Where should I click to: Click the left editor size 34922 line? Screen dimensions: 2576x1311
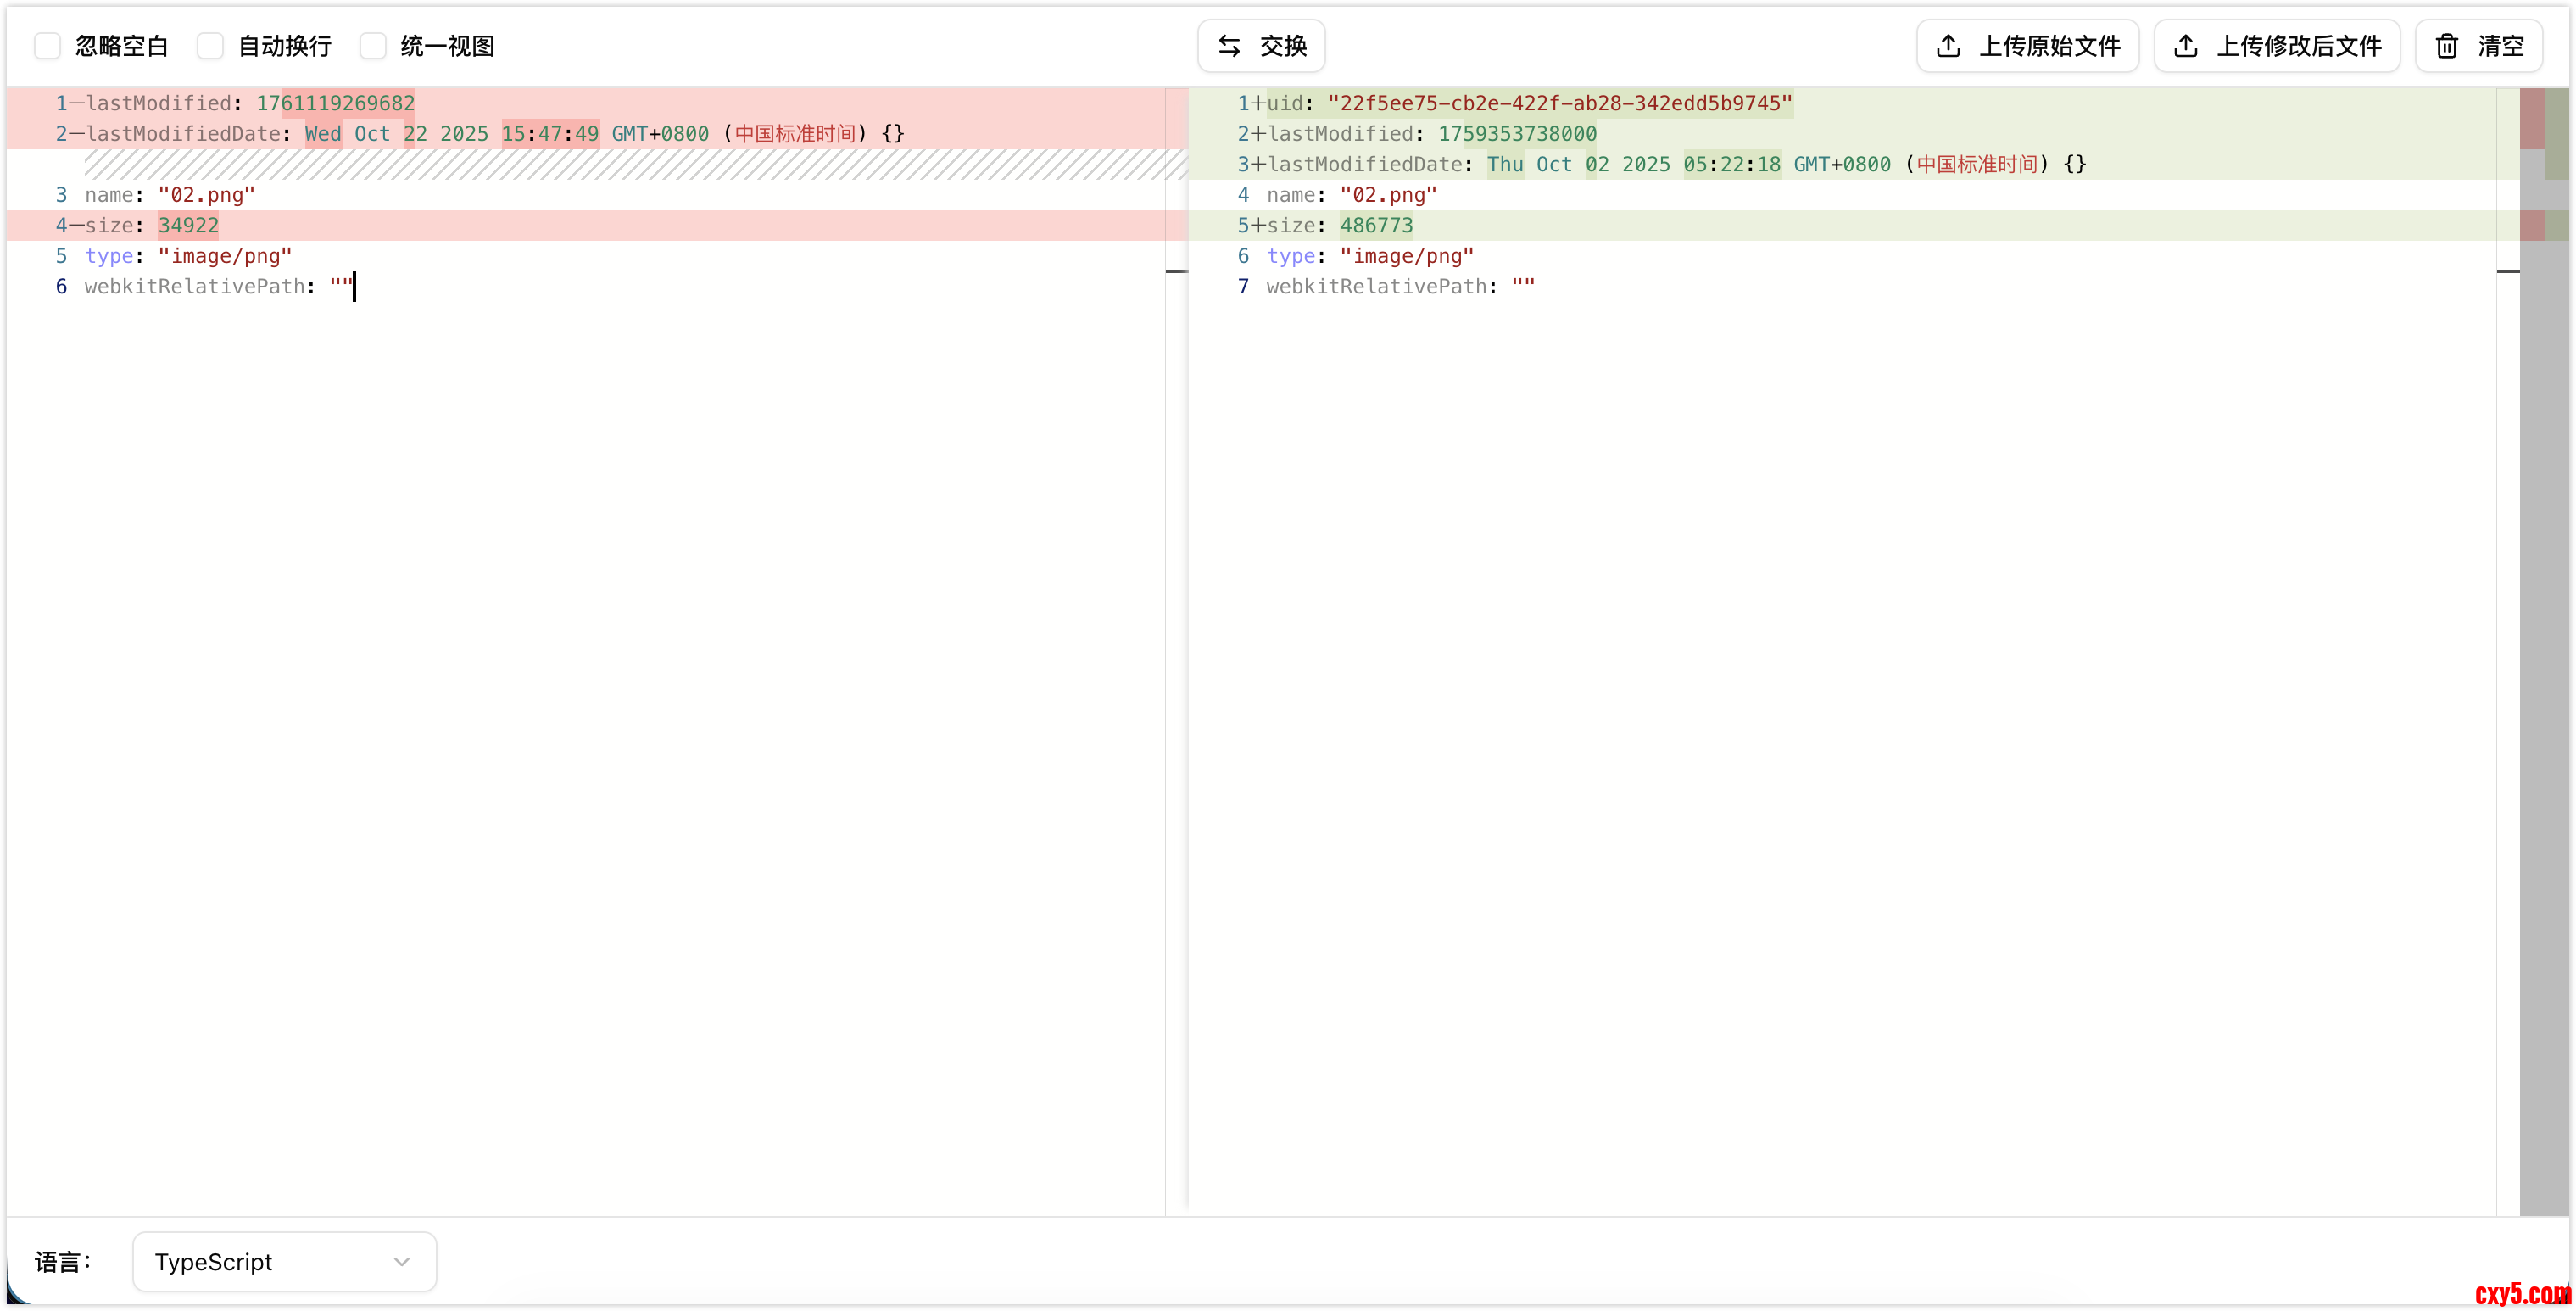pyautogui.click(x=188, y=225)
